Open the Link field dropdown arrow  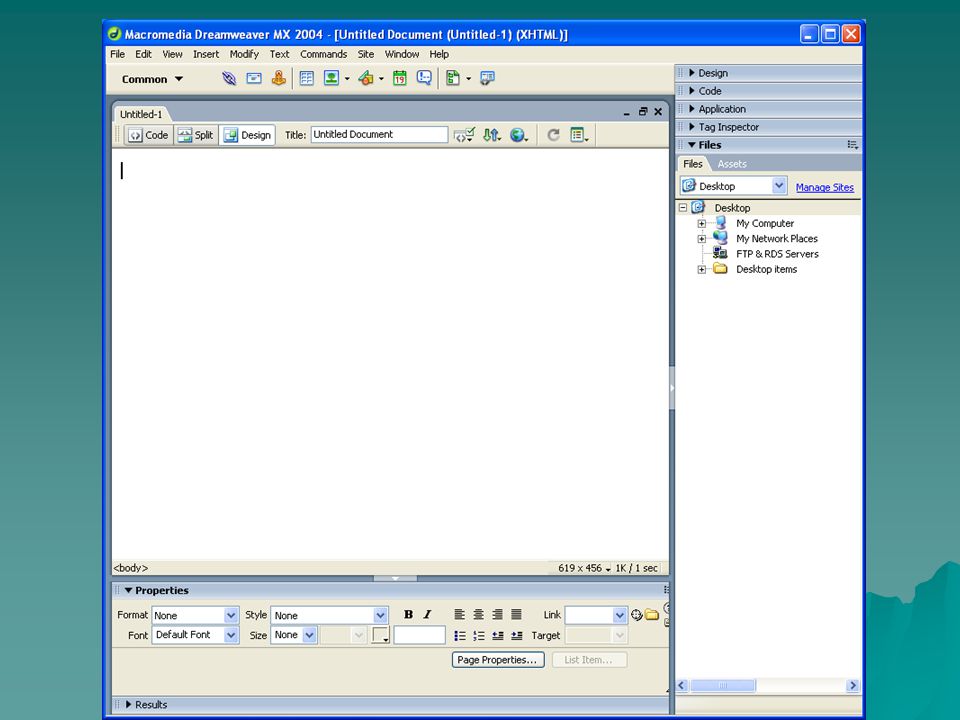click(x=620, y=615)
